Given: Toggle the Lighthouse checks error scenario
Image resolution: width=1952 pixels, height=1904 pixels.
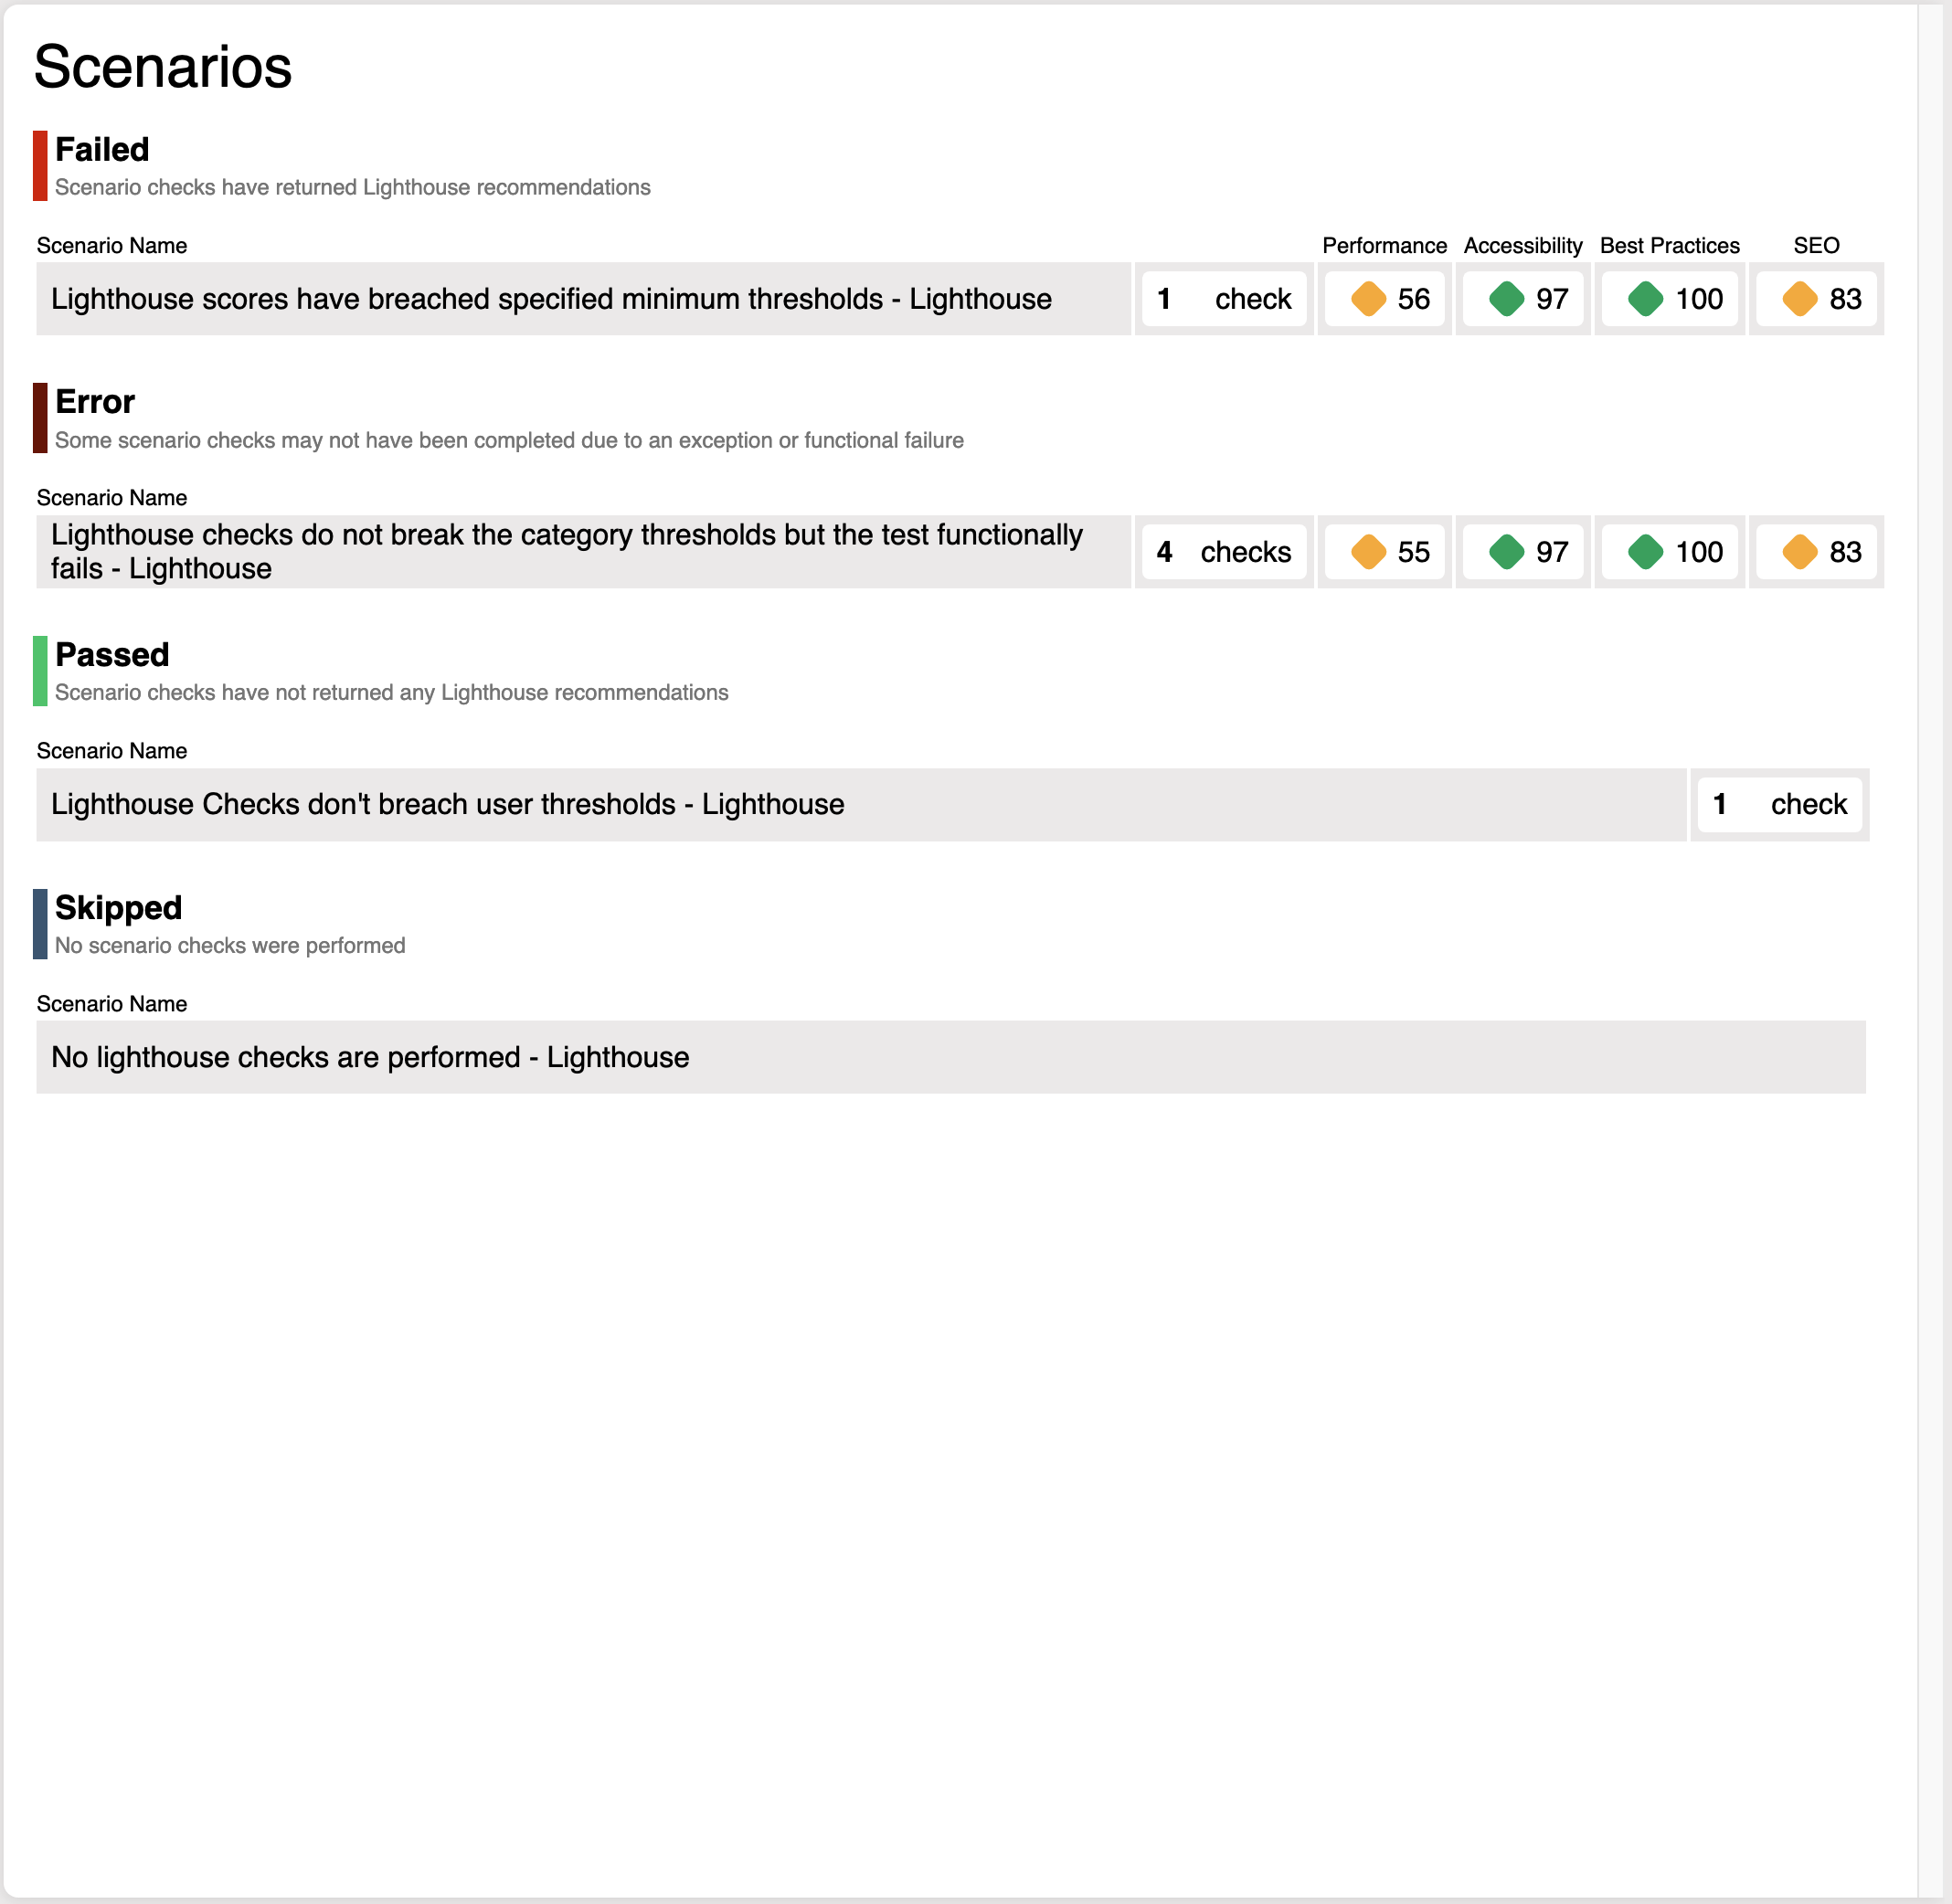Looking at the screenshot, I should [574, 551].
